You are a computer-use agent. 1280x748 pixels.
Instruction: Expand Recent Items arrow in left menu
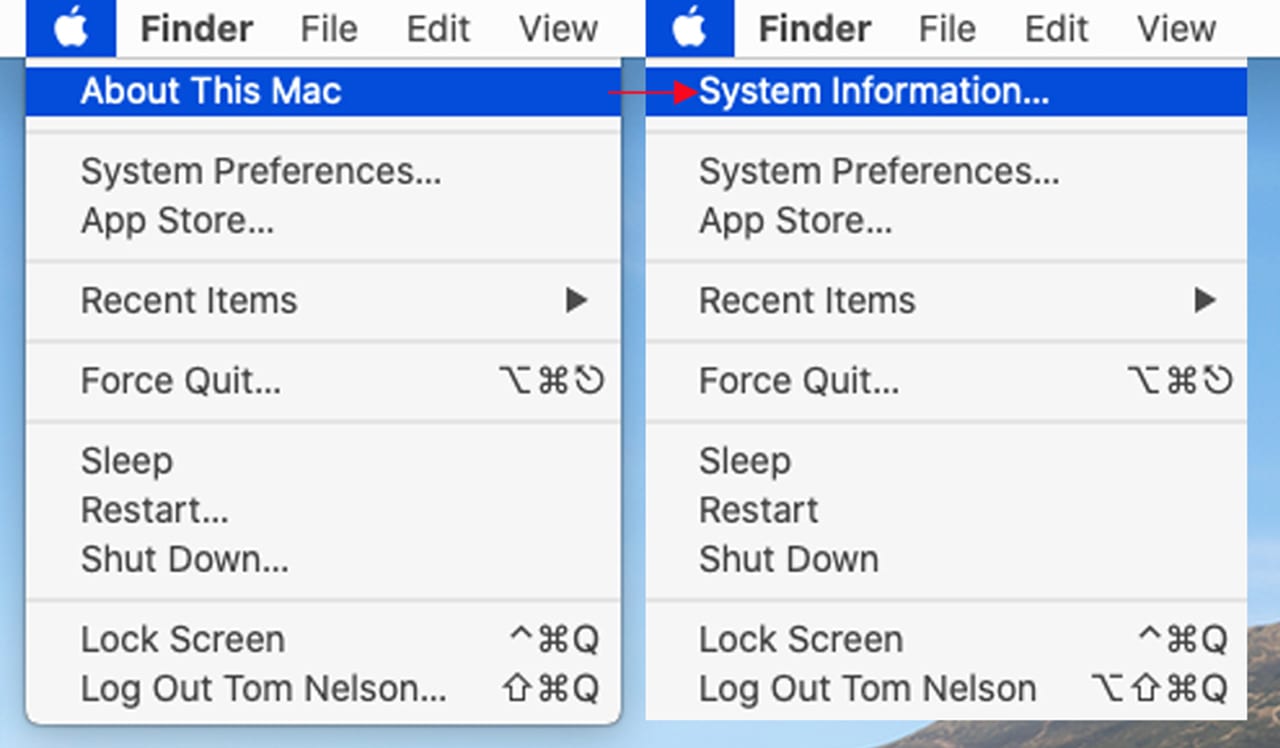[x=576, y=300]
